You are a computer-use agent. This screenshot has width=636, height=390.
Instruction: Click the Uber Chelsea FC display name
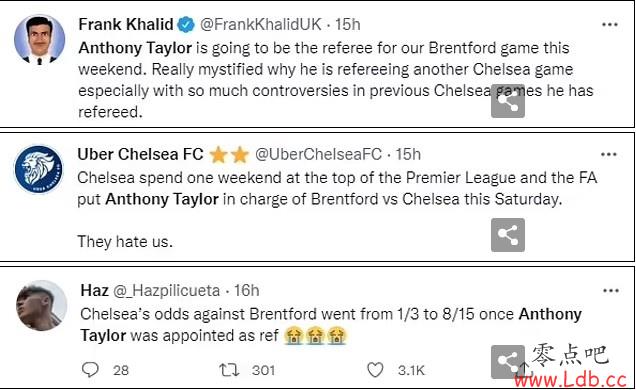click(x=140, y=154)
